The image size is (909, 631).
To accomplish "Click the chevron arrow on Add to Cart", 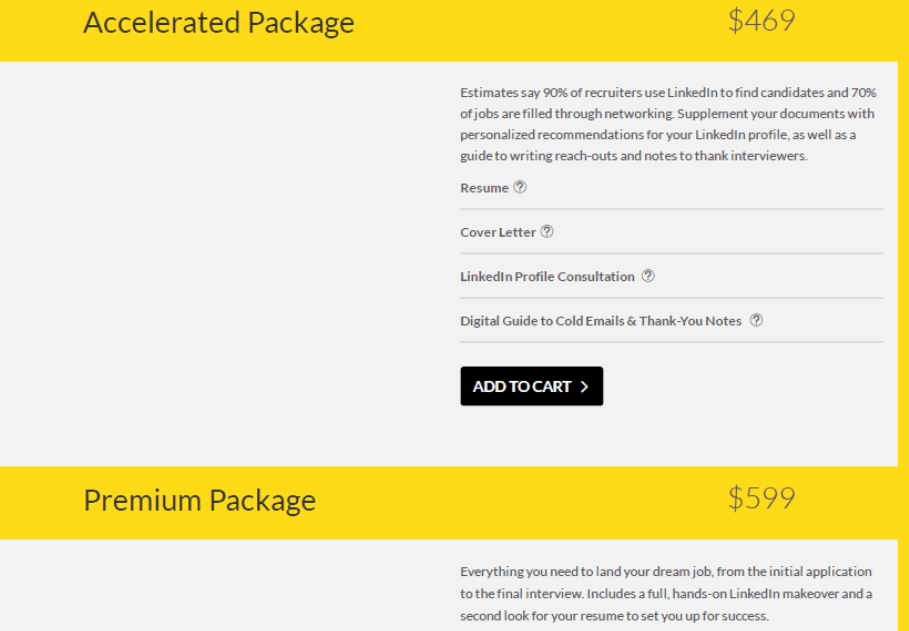I will click(584, 387).
